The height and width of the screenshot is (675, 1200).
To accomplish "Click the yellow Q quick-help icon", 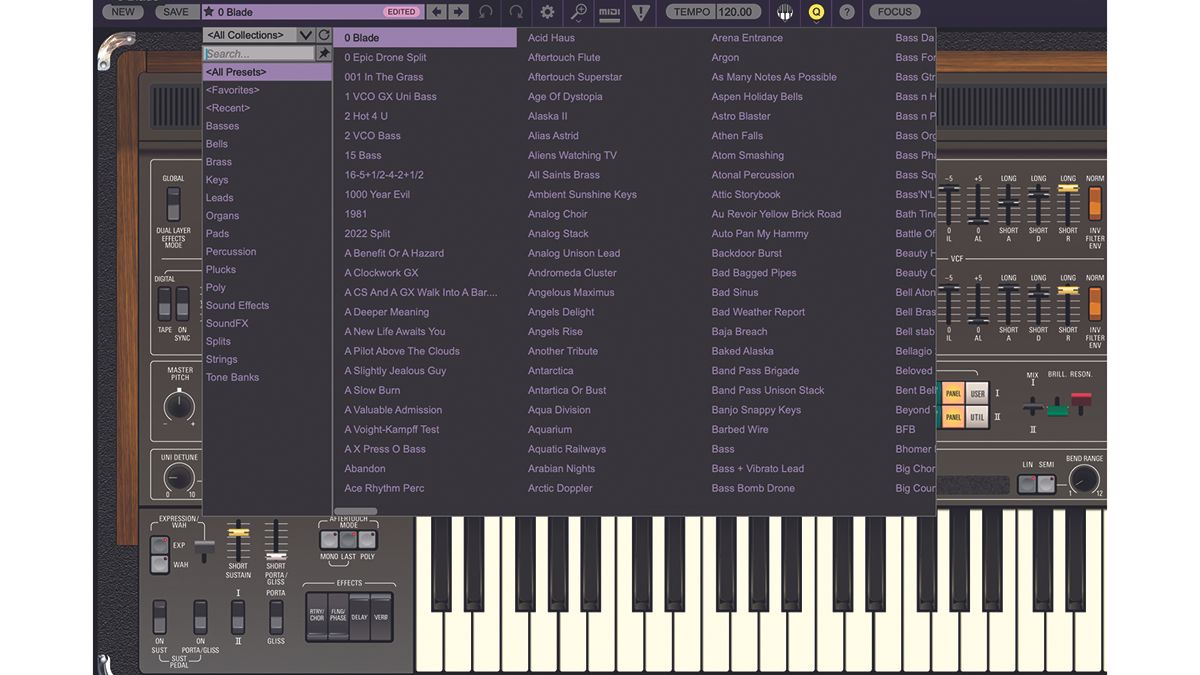I will tap(816, 12).
